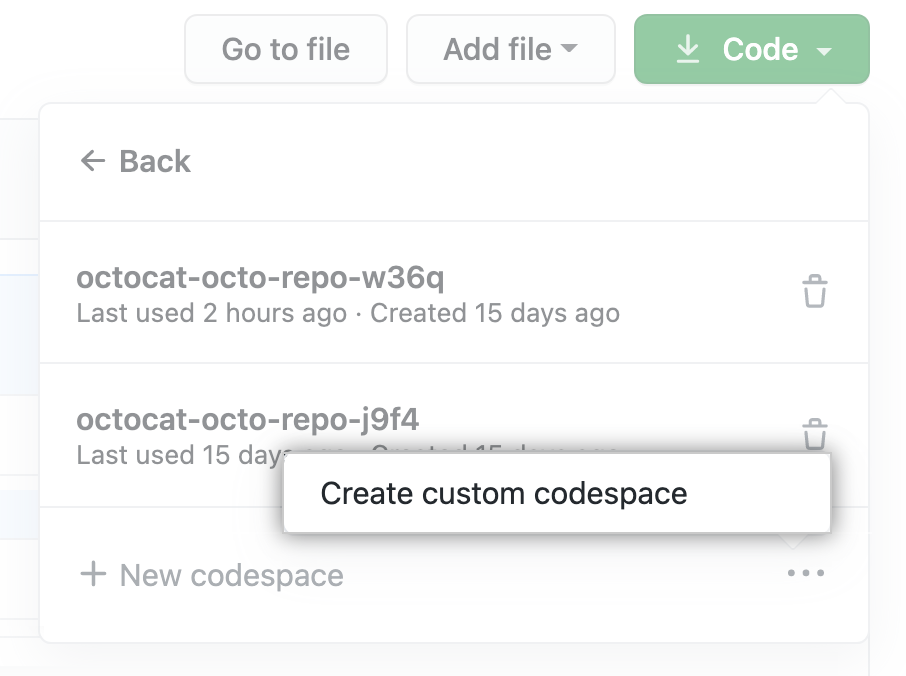This screenshot has width=906, height=676.
Task: Click the back arrow icon
Action: tap(93, 161)
